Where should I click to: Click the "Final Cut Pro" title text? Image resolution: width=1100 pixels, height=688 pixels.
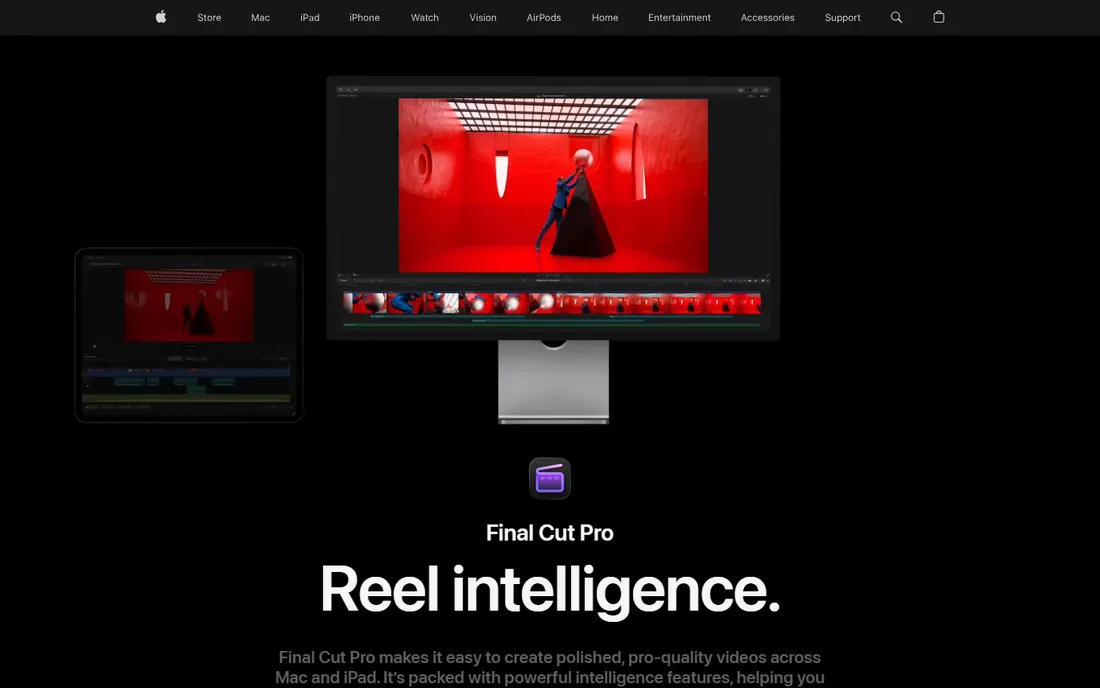(549, 533)
